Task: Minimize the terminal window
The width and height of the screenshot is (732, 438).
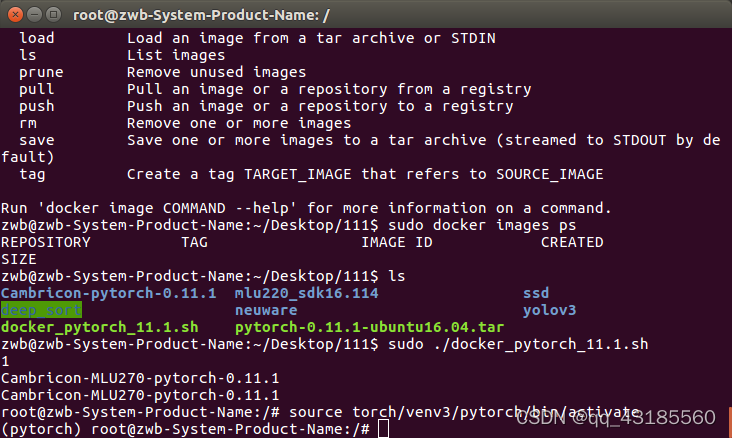Action: tap(35, 15)
